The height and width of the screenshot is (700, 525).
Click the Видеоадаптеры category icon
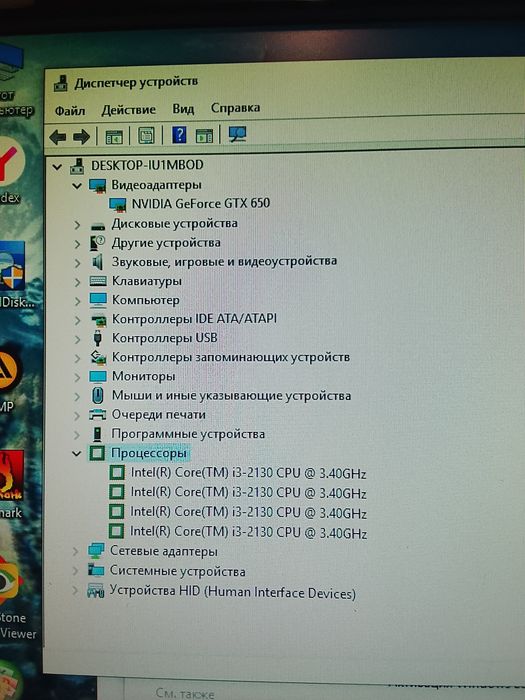pyautogui.click(x=97, y=185)
